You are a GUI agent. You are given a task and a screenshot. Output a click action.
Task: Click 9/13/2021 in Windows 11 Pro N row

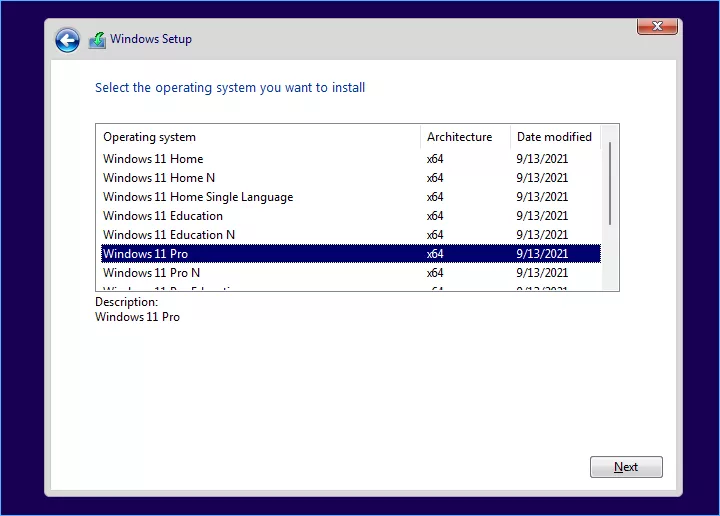(x=542, y=273)
